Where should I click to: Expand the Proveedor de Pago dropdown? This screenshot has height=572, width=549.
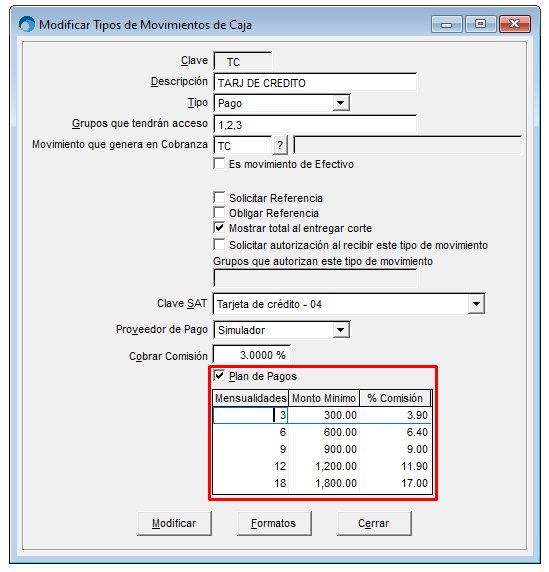[x=340, y=330]
